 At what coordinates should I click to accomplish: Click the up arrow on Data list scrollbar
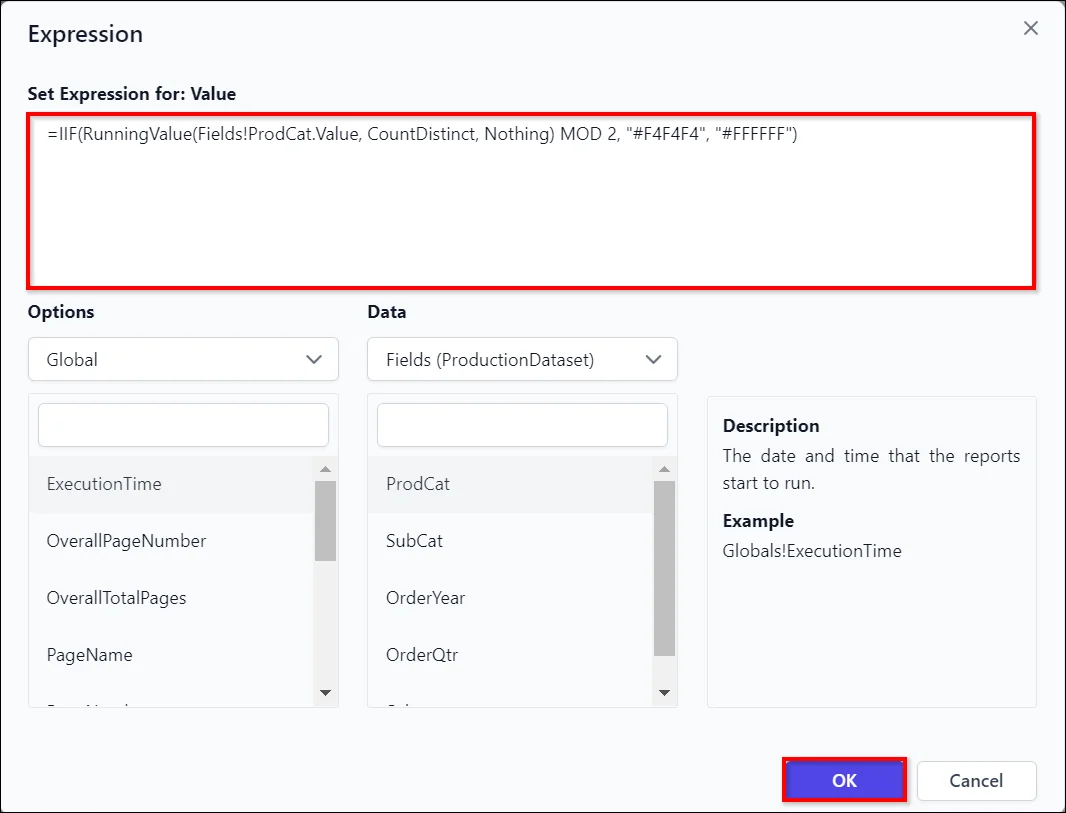click(663, 468)
